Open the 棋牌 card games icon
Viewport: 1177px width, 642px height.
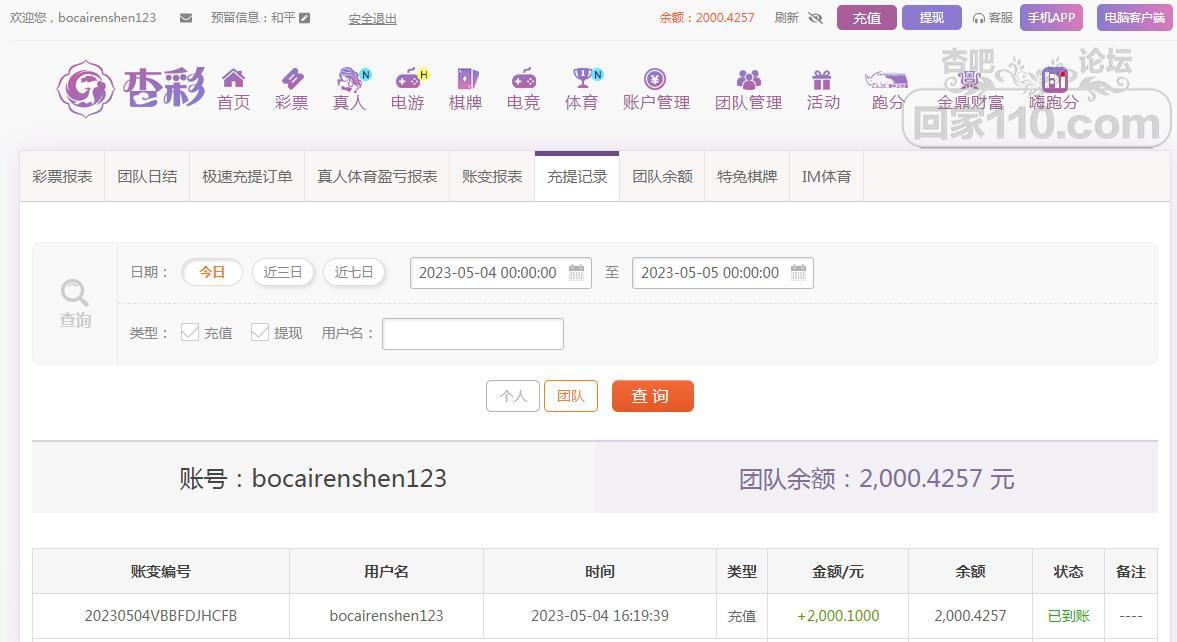[465, 80]
